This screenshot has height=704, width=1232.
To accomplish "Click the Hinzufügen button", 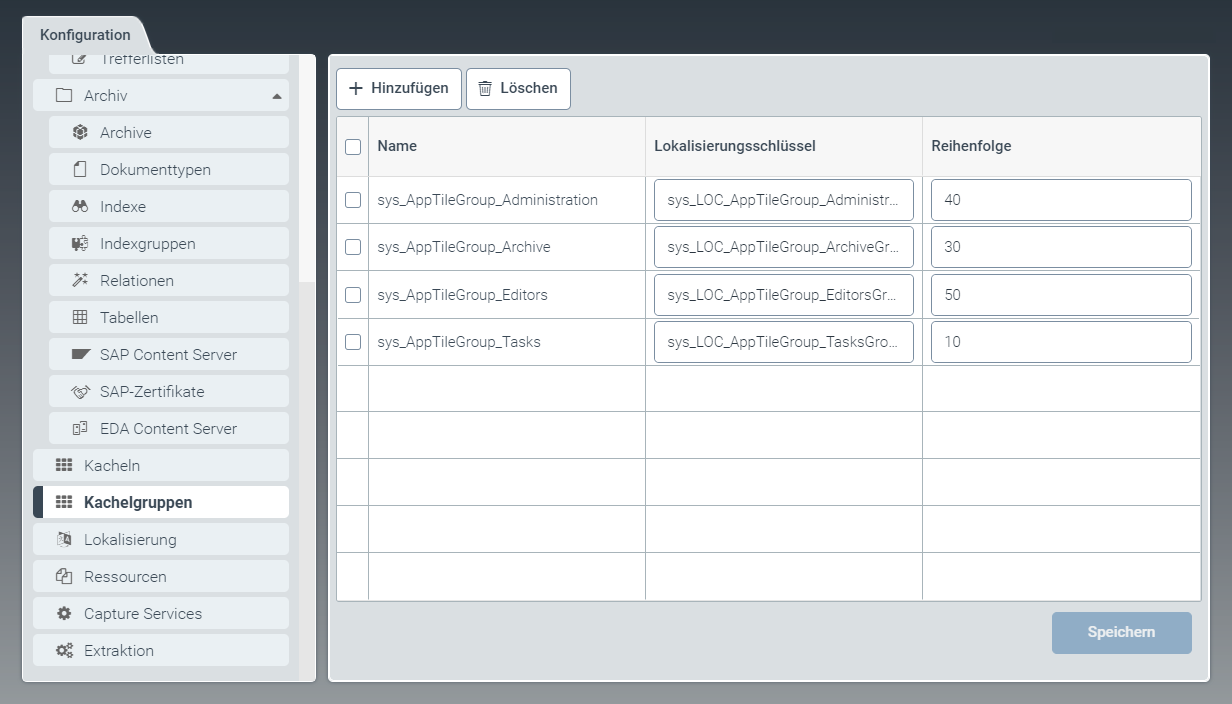I will pyautogui.click(x=398, y=88).
